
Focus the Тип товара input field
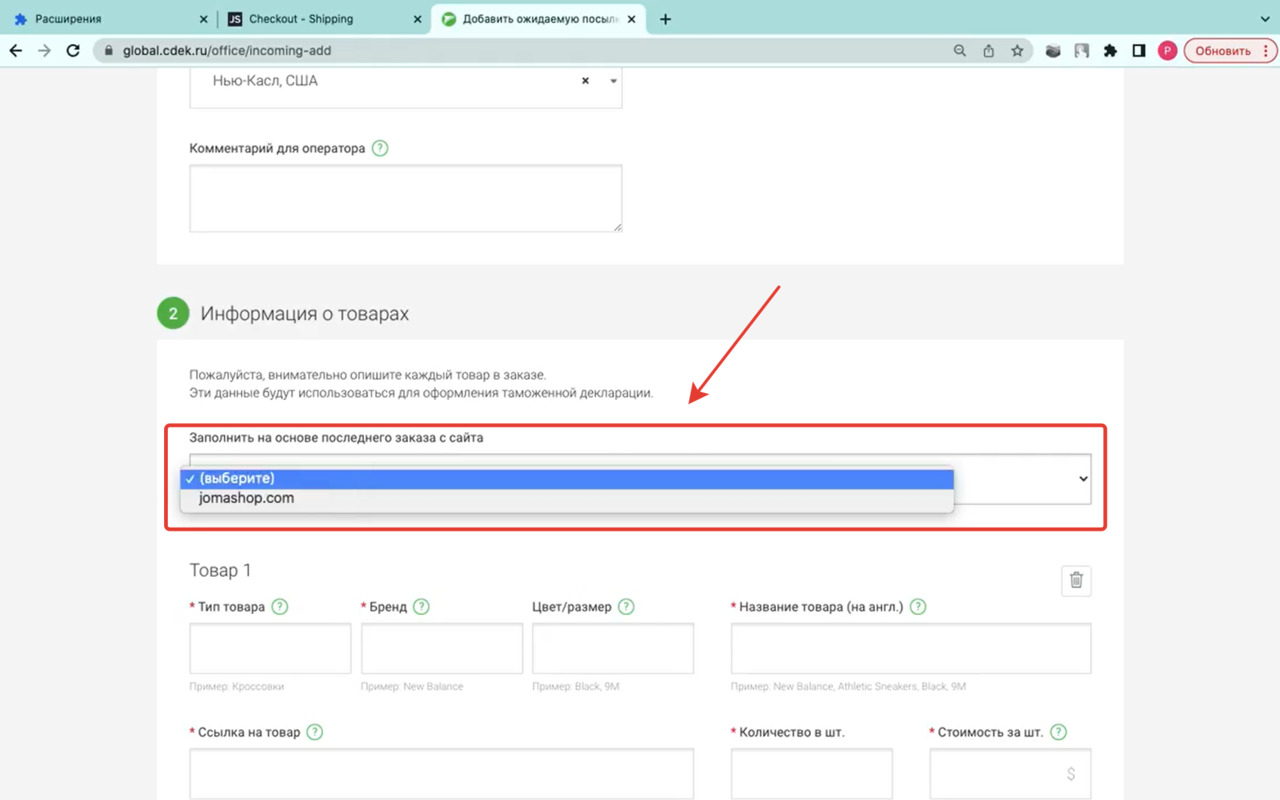tap(270, 648)
